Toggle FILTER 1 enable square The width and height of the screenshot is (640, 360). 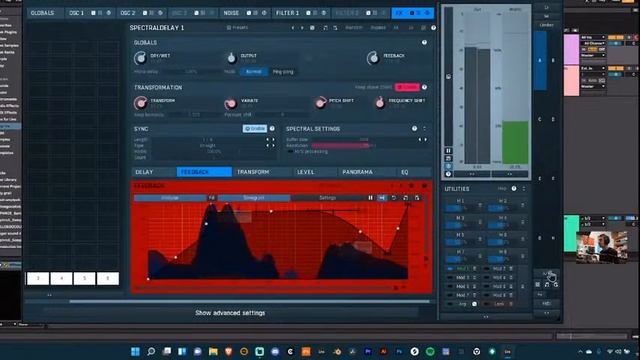(x=309, y=13)
